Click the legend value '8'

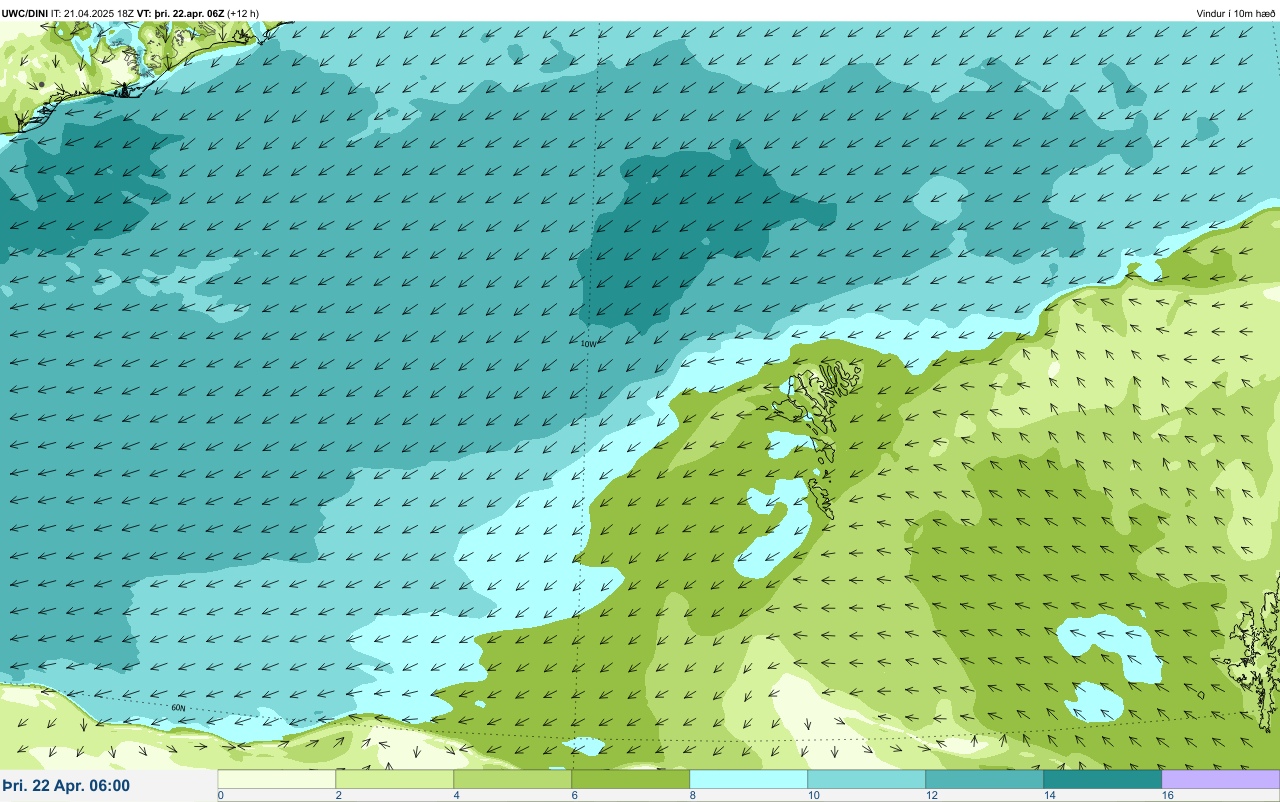coord(693,795)
